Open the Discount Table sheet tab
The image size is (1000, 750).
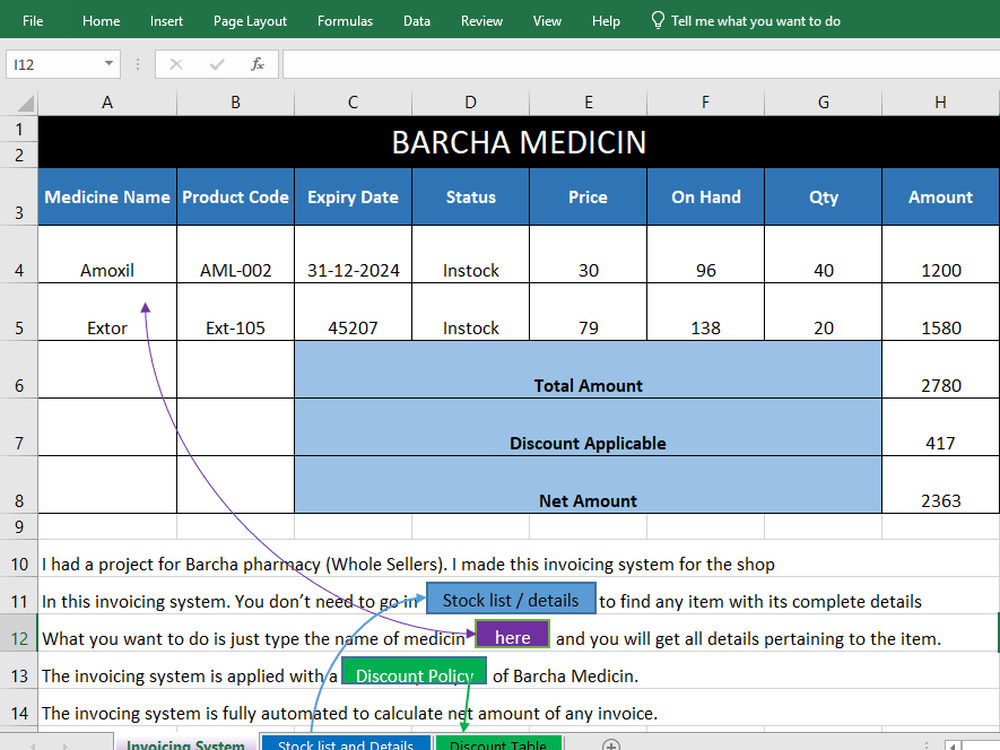coord(498,743)
